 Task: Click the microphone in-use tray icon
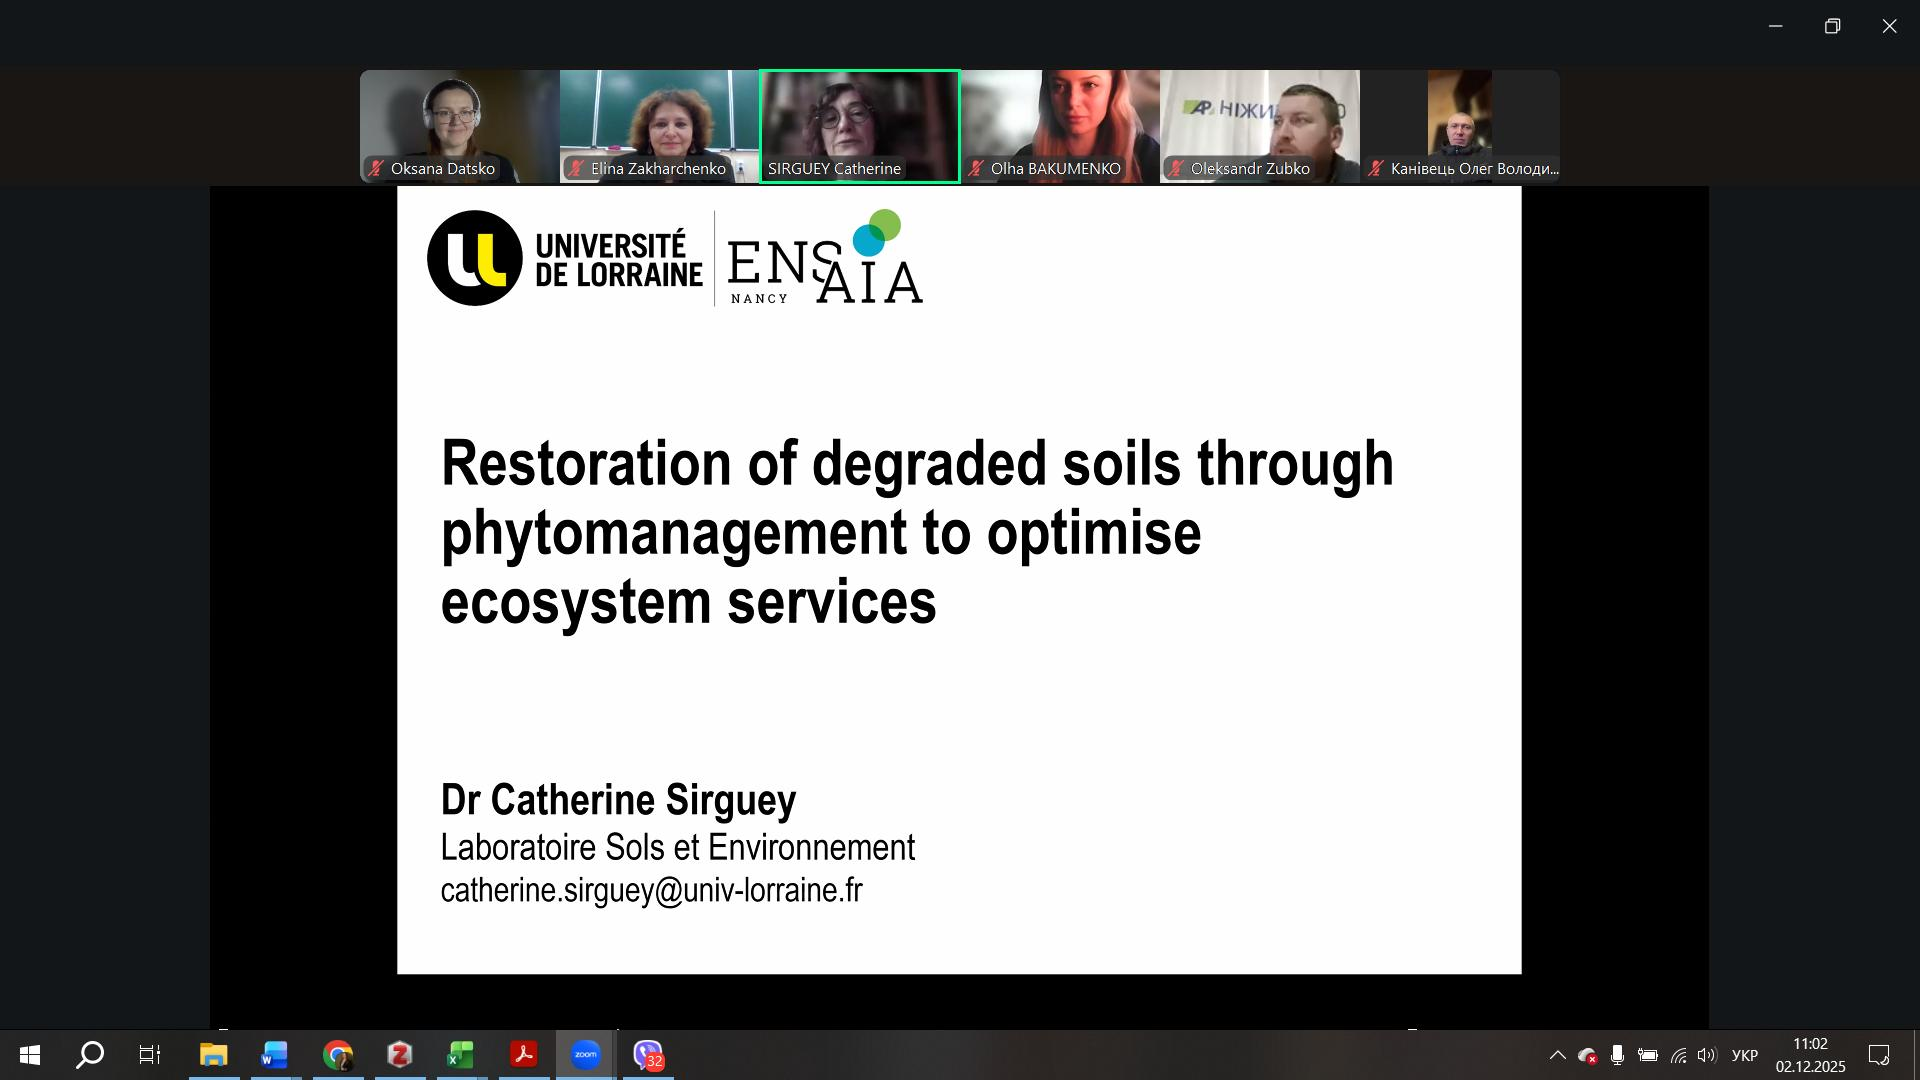1617,1055
